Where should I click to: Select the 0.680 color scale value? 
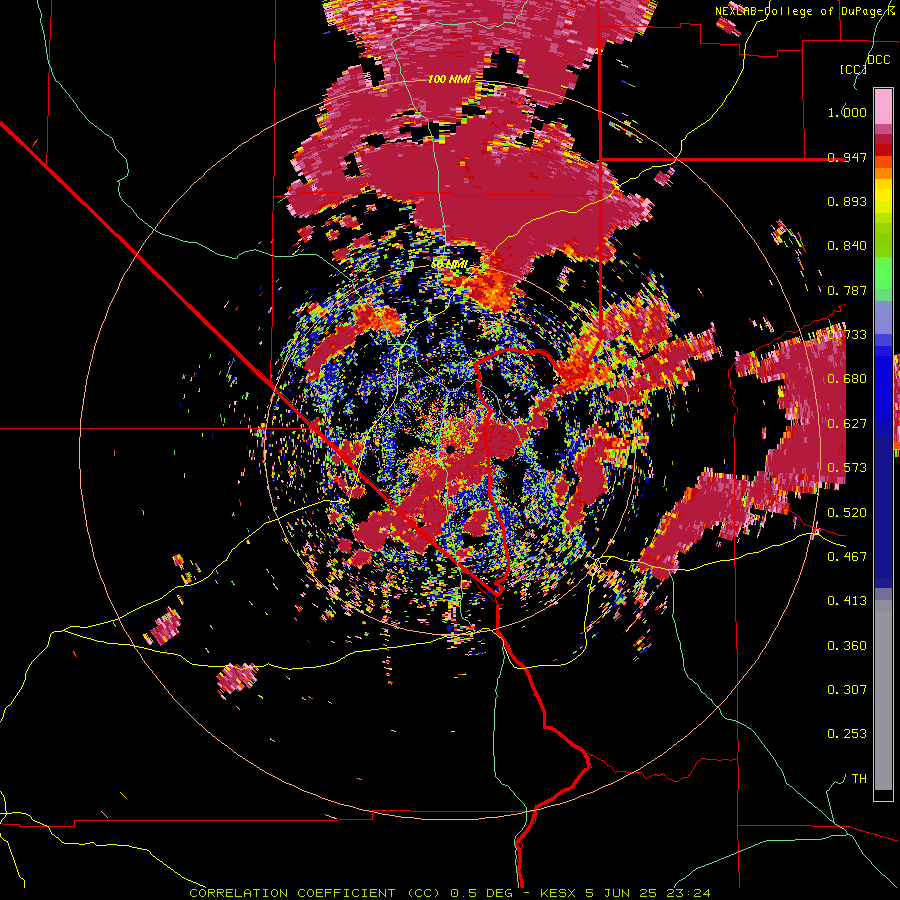(x=847, y=379)
